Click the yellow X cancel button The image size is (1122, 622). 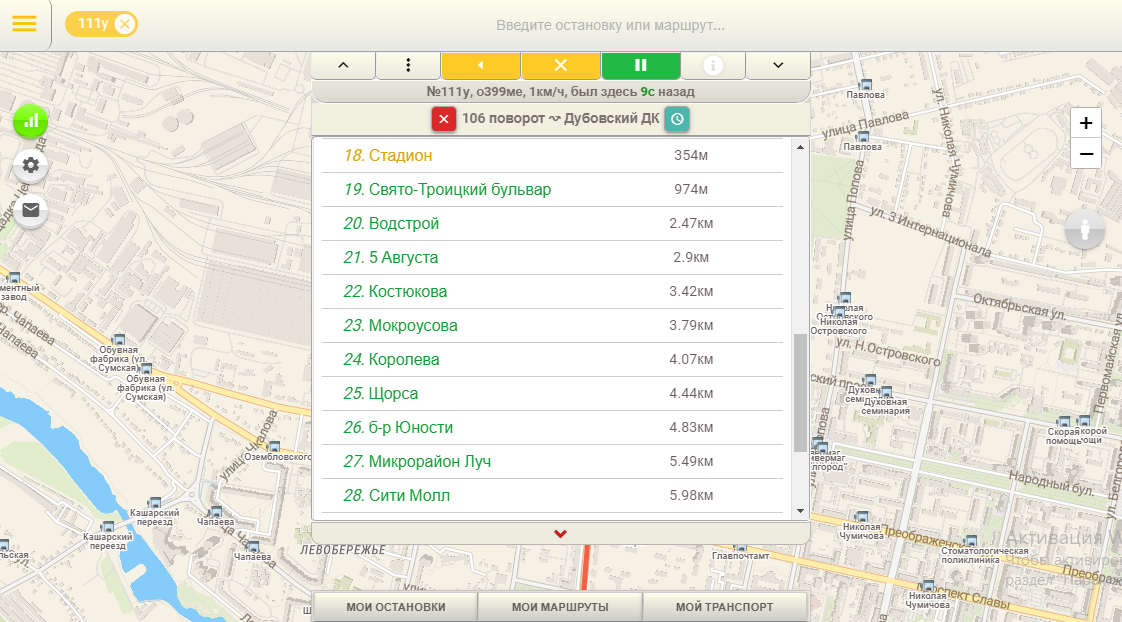tap(560, 65)
